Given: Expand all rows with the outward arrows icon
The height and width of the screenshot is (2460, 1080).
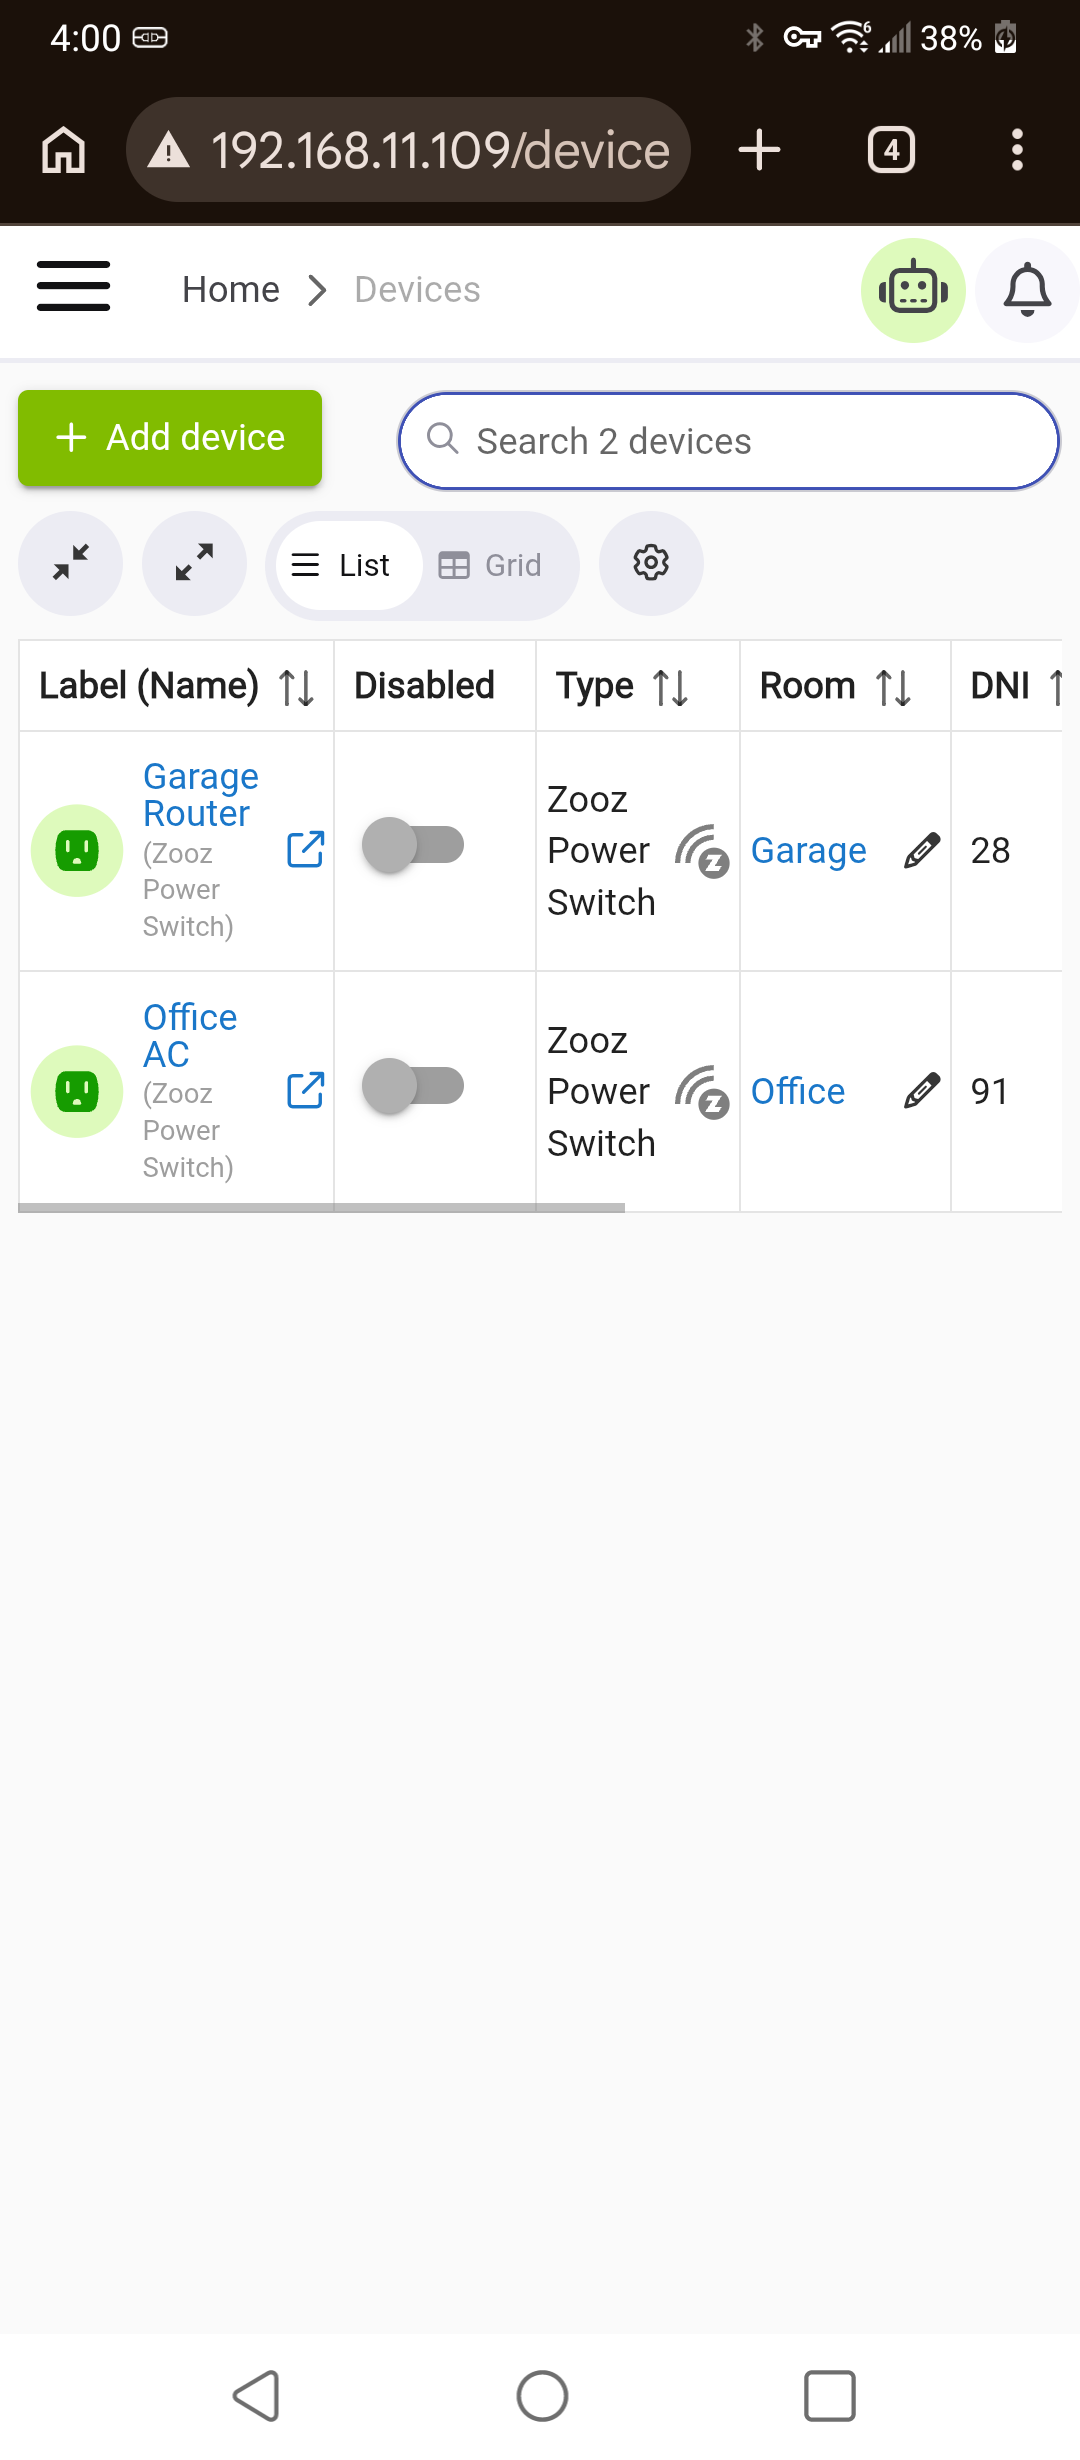Looking at the screenshot, I should 194,563.
